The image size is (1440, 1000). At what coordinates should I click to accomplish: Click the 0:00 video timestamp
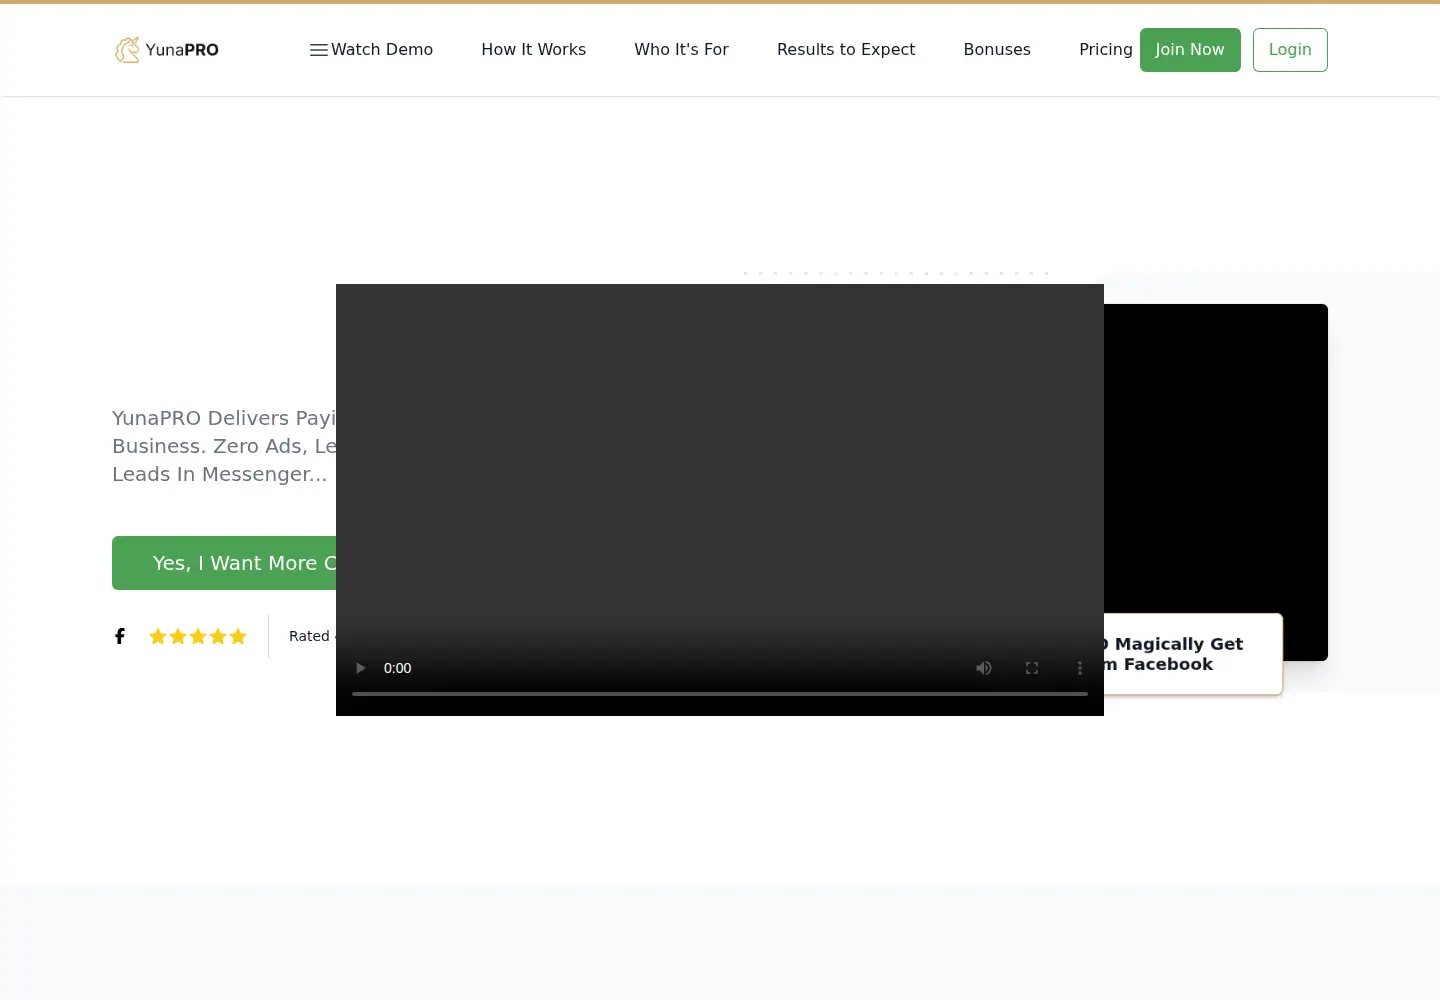point(398,668)
